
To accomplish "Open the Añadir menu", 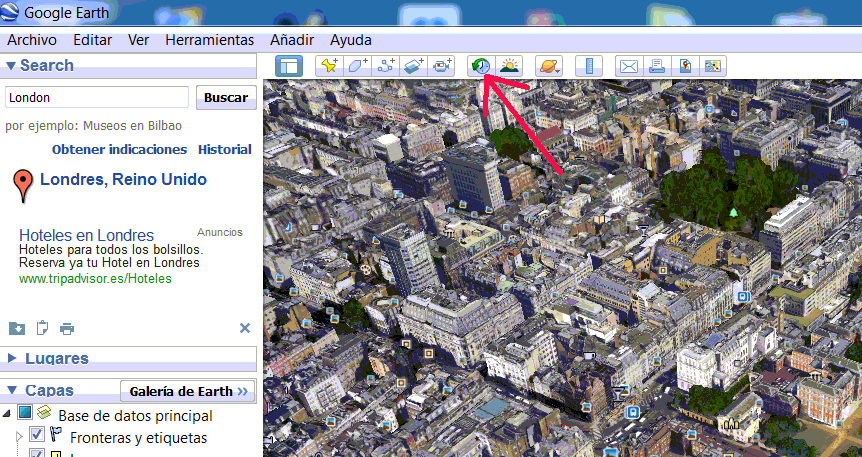I will coord(292,40).
